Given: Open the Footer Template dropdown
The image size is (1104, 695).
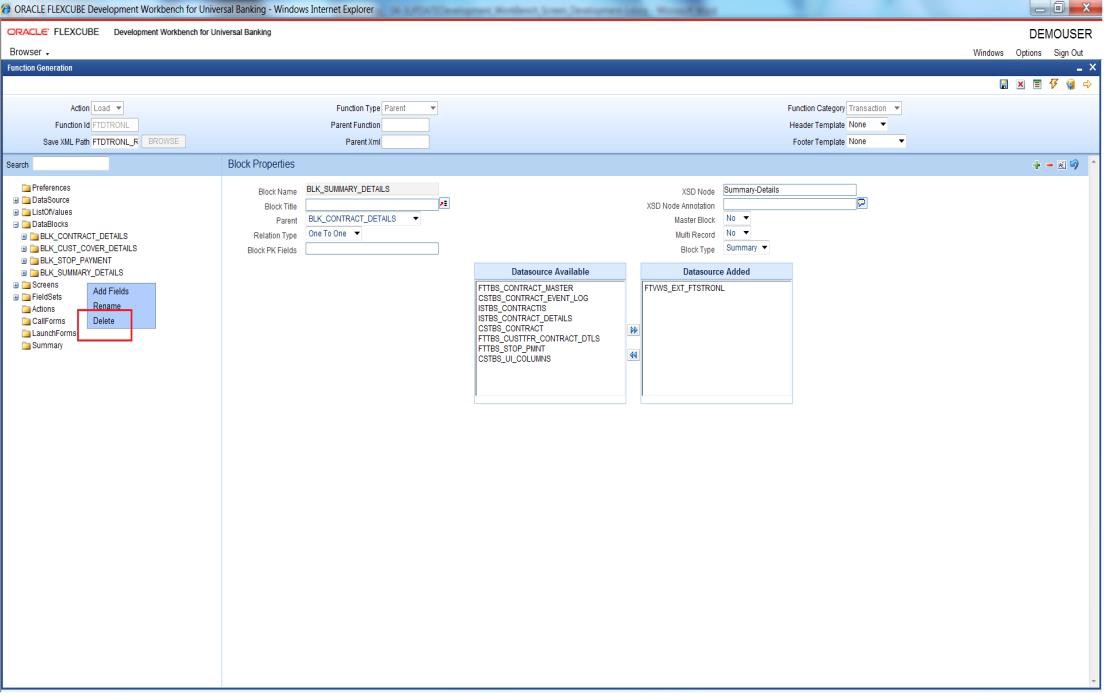Looking at the screenshot, I should pos(876,142).
